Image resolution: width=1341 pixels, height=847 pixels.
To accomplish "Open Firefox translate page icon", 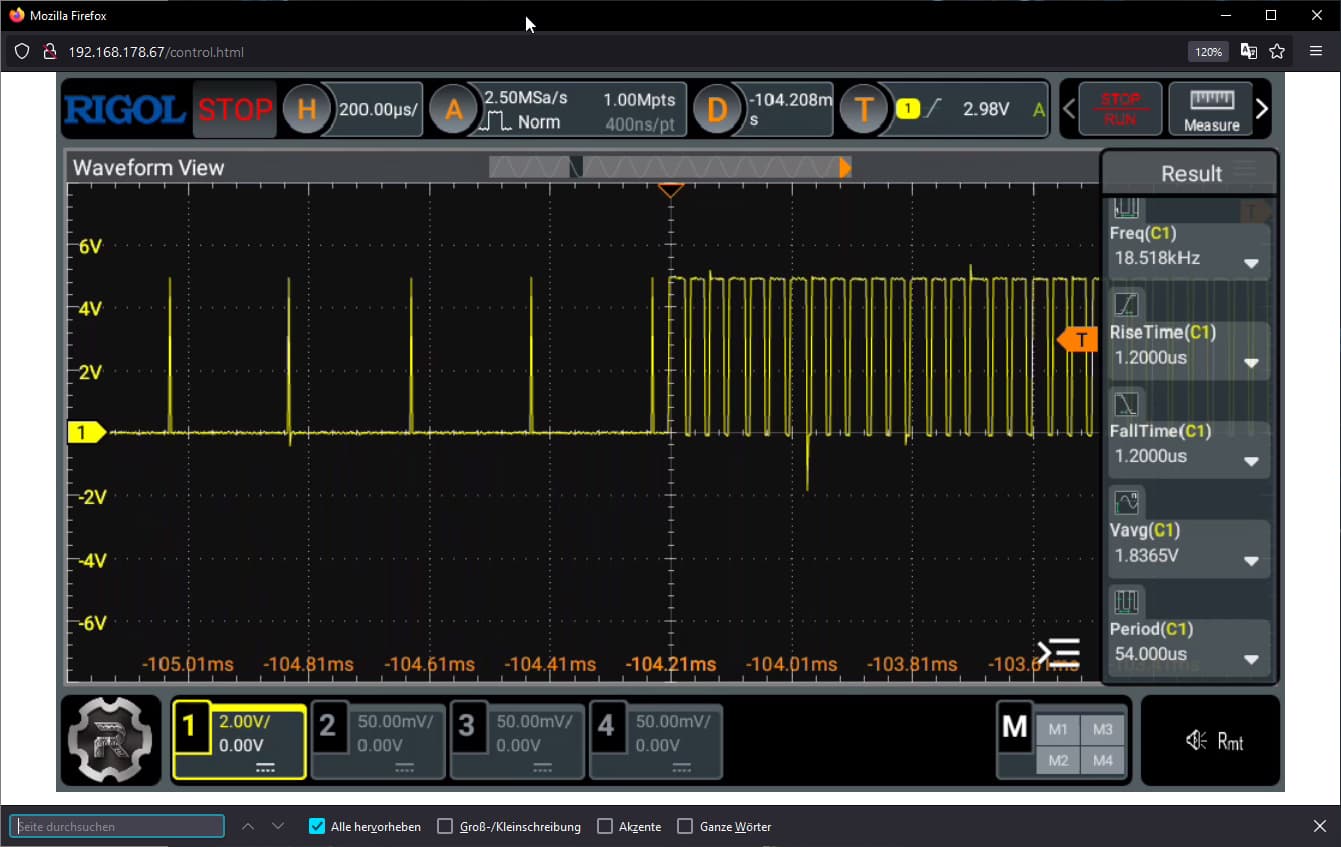I will [1248, 52].
